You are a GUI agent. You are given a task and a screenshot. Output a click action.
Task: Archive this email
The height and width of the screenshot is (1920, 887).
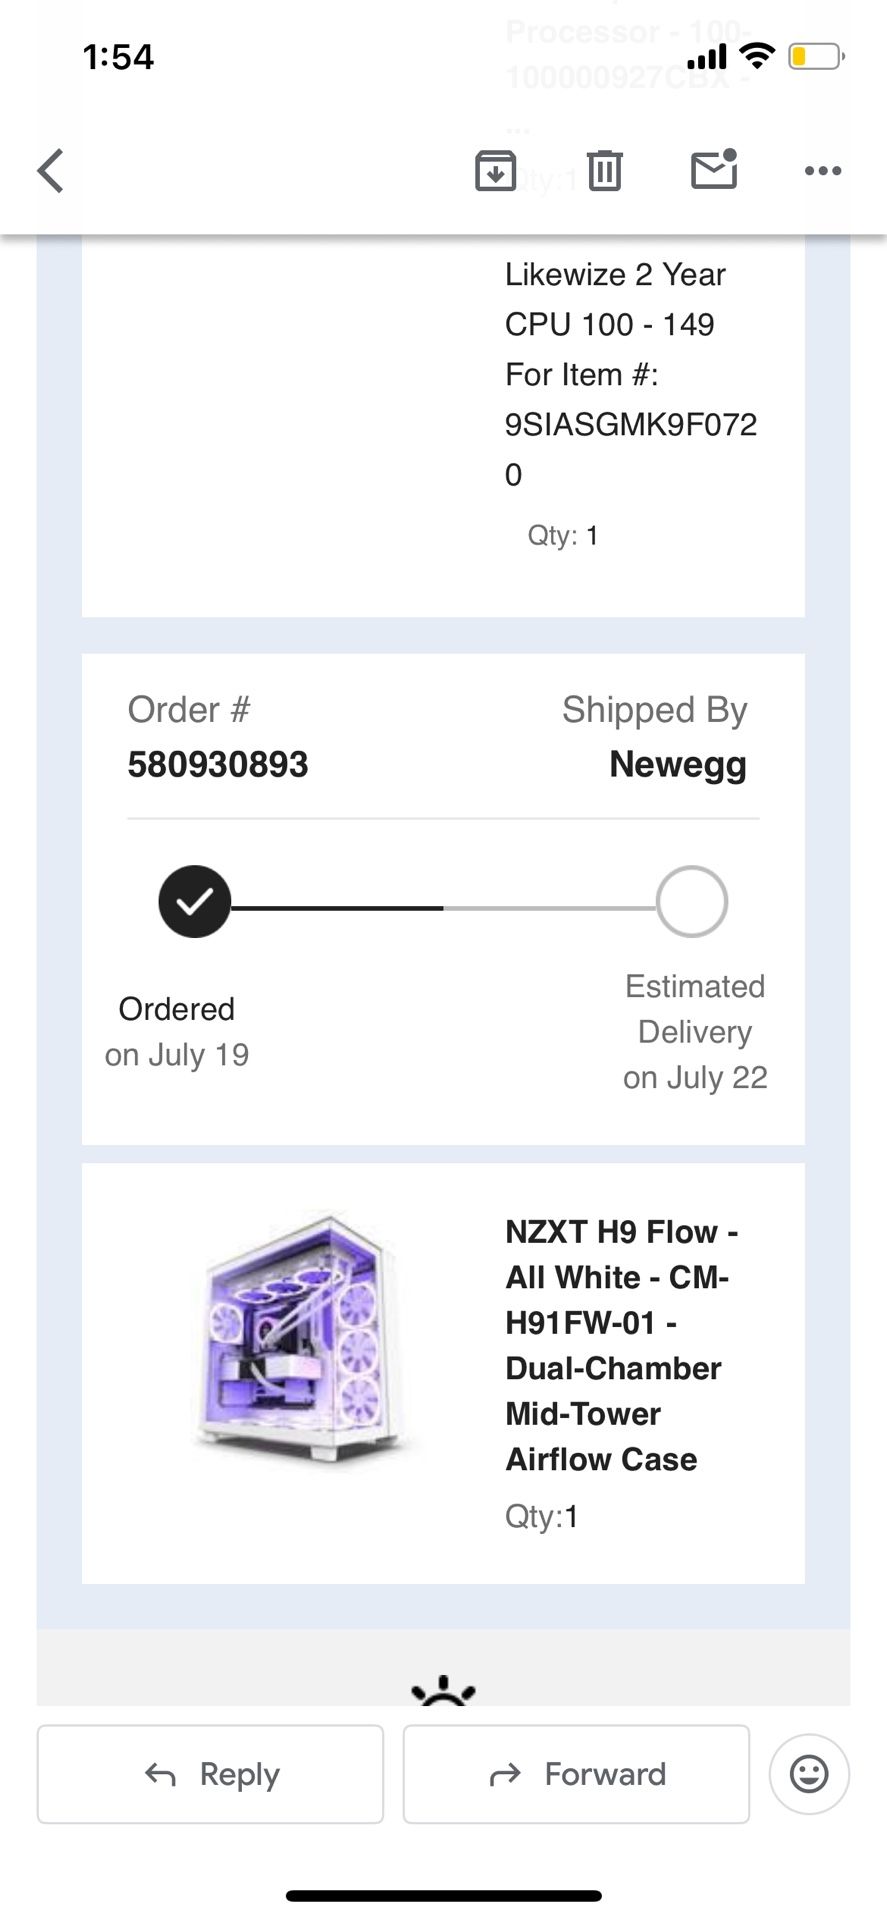point(495,170)
